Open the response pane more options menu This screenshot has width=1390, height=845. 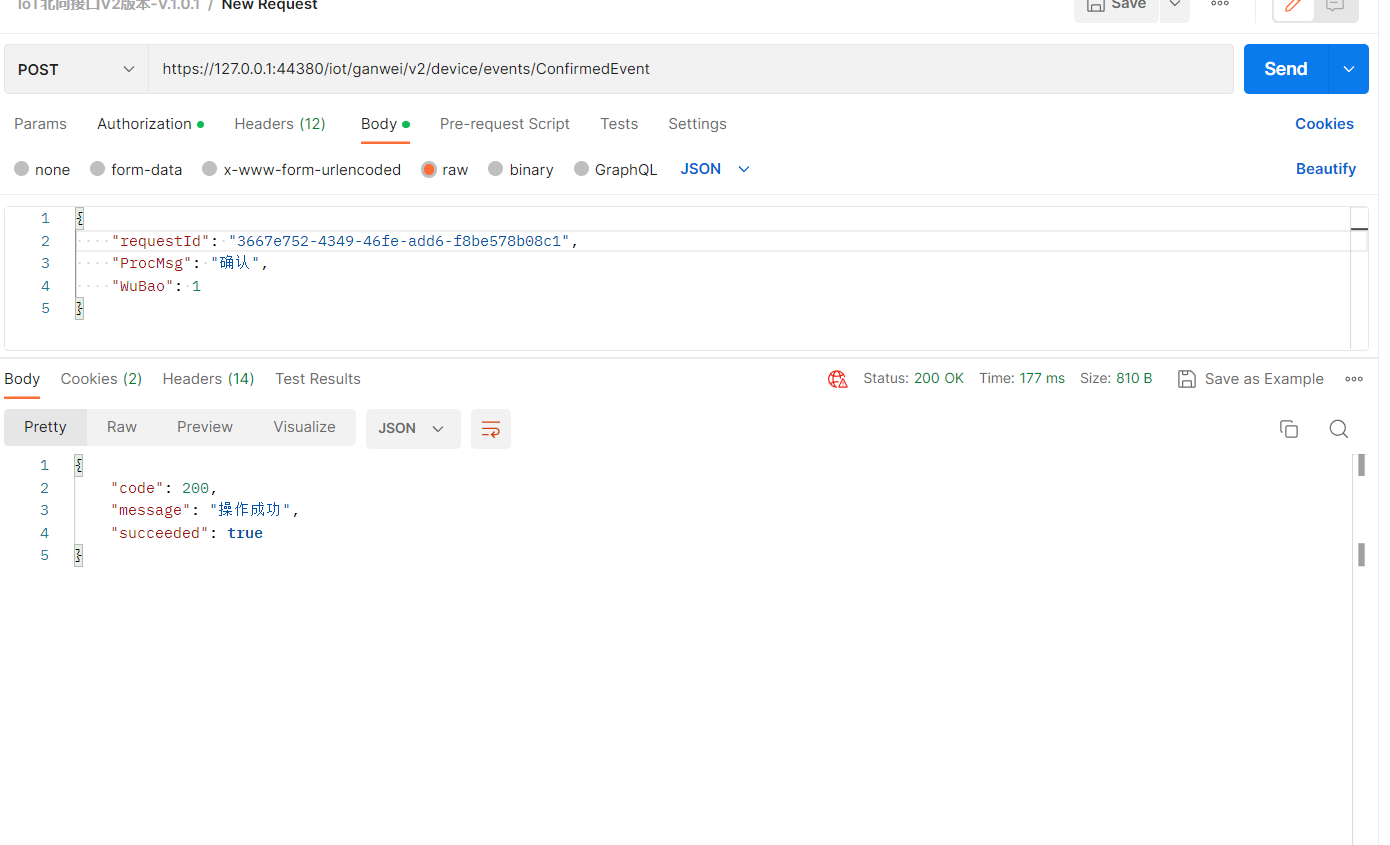click(x=1354, y=379)
